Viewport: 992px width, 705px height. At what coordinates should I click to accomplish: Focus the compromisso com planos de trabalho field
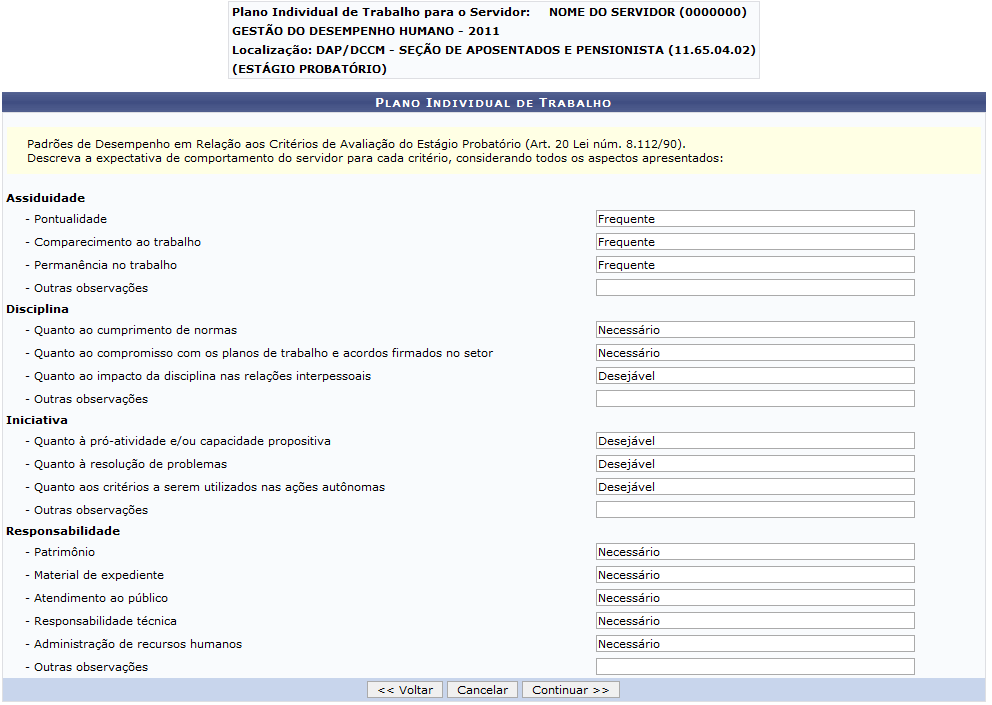click(x=755, y=352)
